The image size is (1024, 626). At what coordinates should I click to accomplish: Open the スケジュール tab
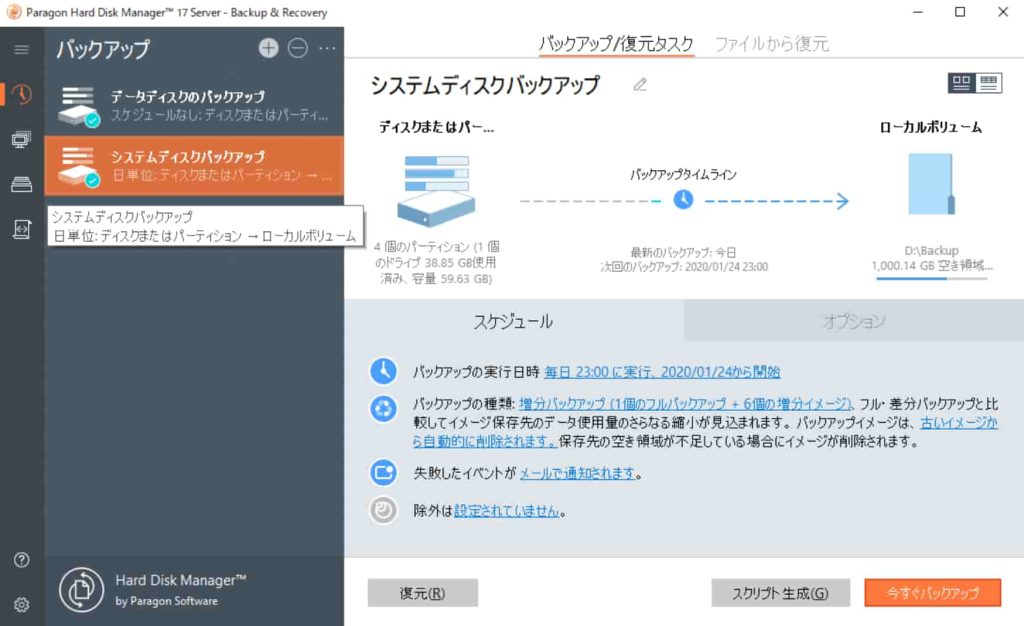514,321
